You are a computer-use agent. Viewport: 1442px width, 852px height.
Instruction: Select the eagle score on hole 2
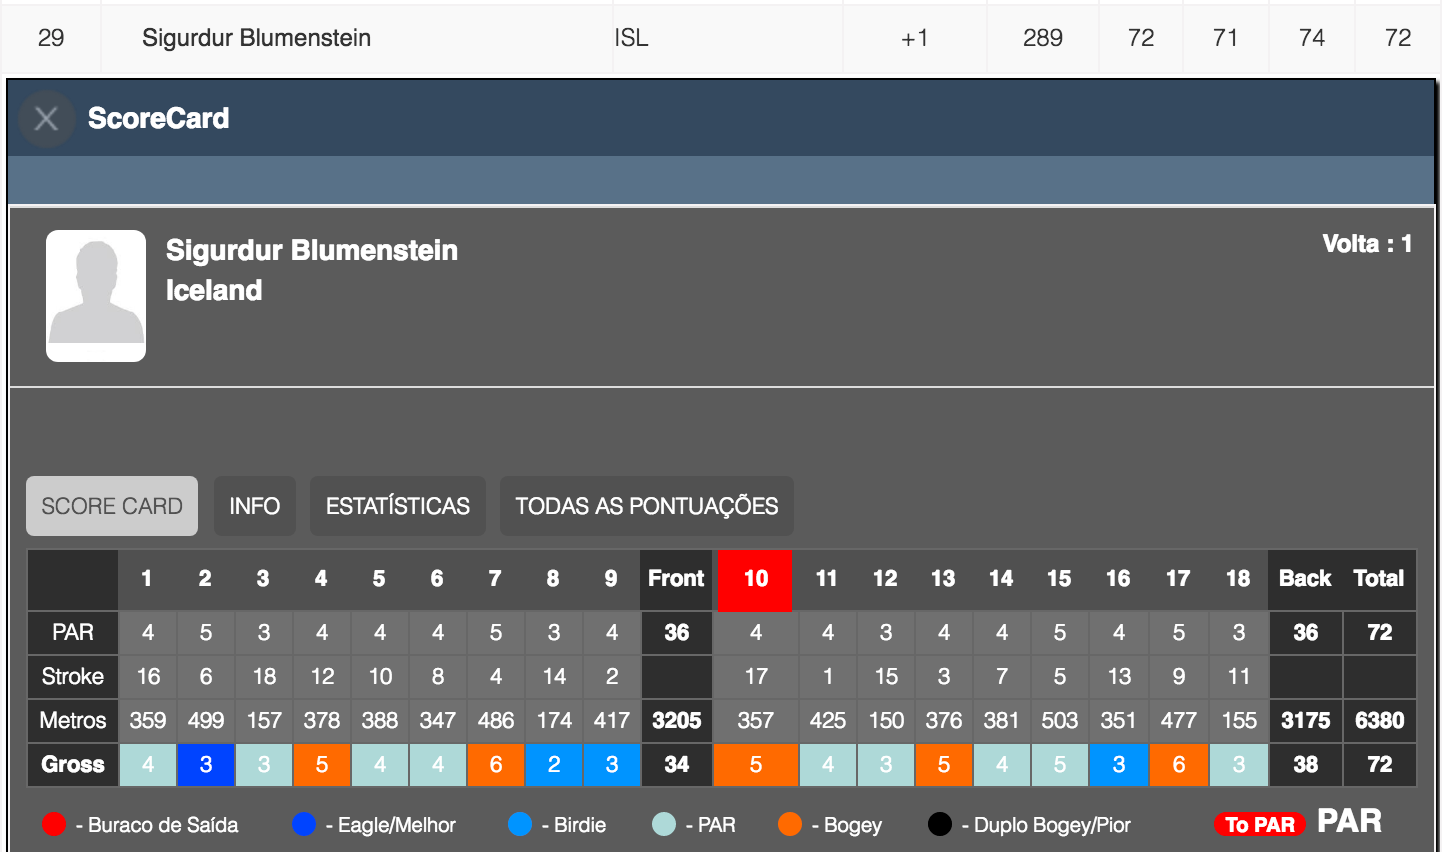pyautogui.click(x=206, y=765)
